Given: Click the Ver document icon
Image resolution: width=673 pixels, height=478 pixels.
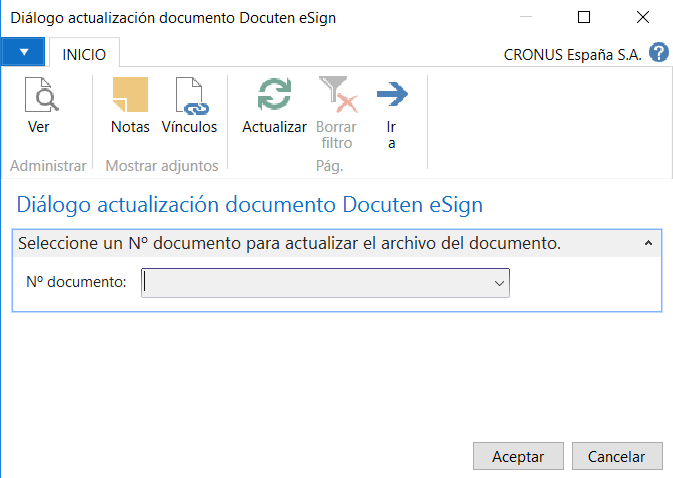Looking at the screenshot, I should coord(41,94).
